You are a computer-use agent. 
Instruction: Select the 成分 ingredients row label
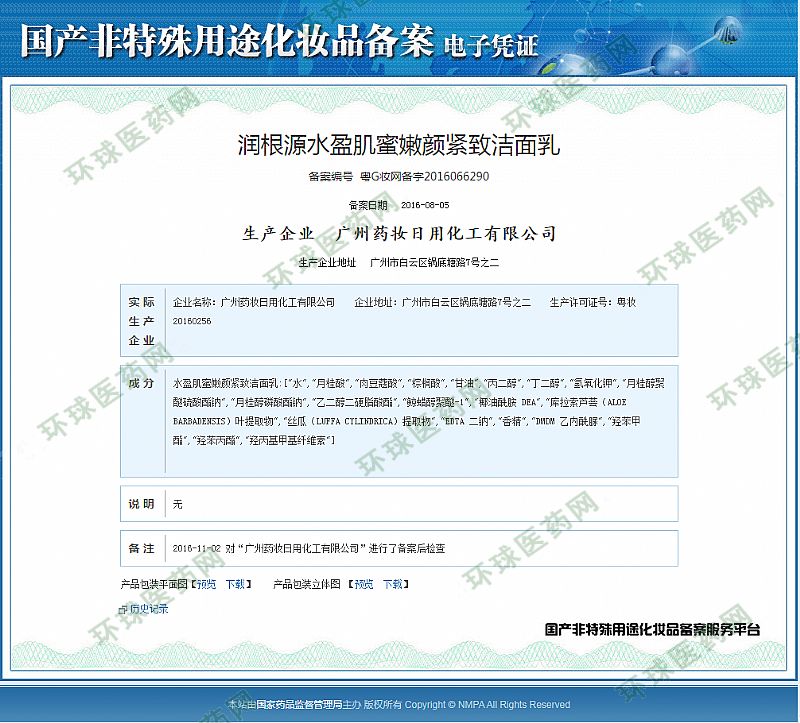point(141,383)
